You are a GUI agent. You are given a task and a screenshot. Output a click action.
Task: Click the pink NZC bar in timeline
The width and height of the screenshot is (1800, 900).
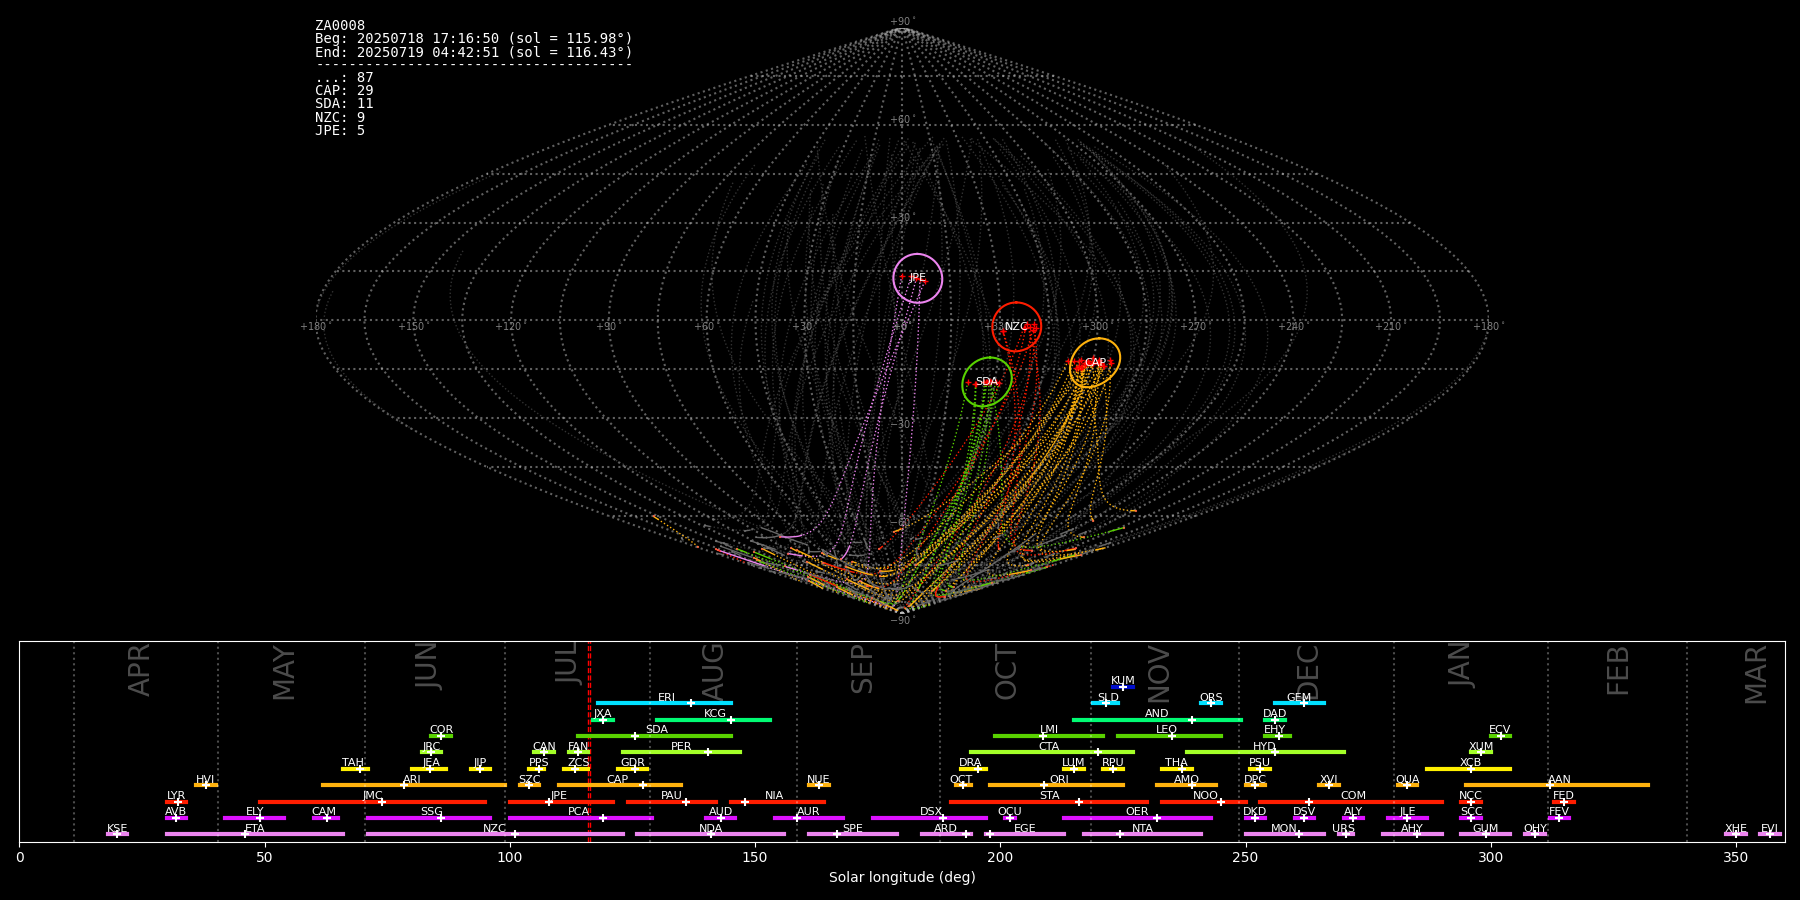click(x=495, y=834)
